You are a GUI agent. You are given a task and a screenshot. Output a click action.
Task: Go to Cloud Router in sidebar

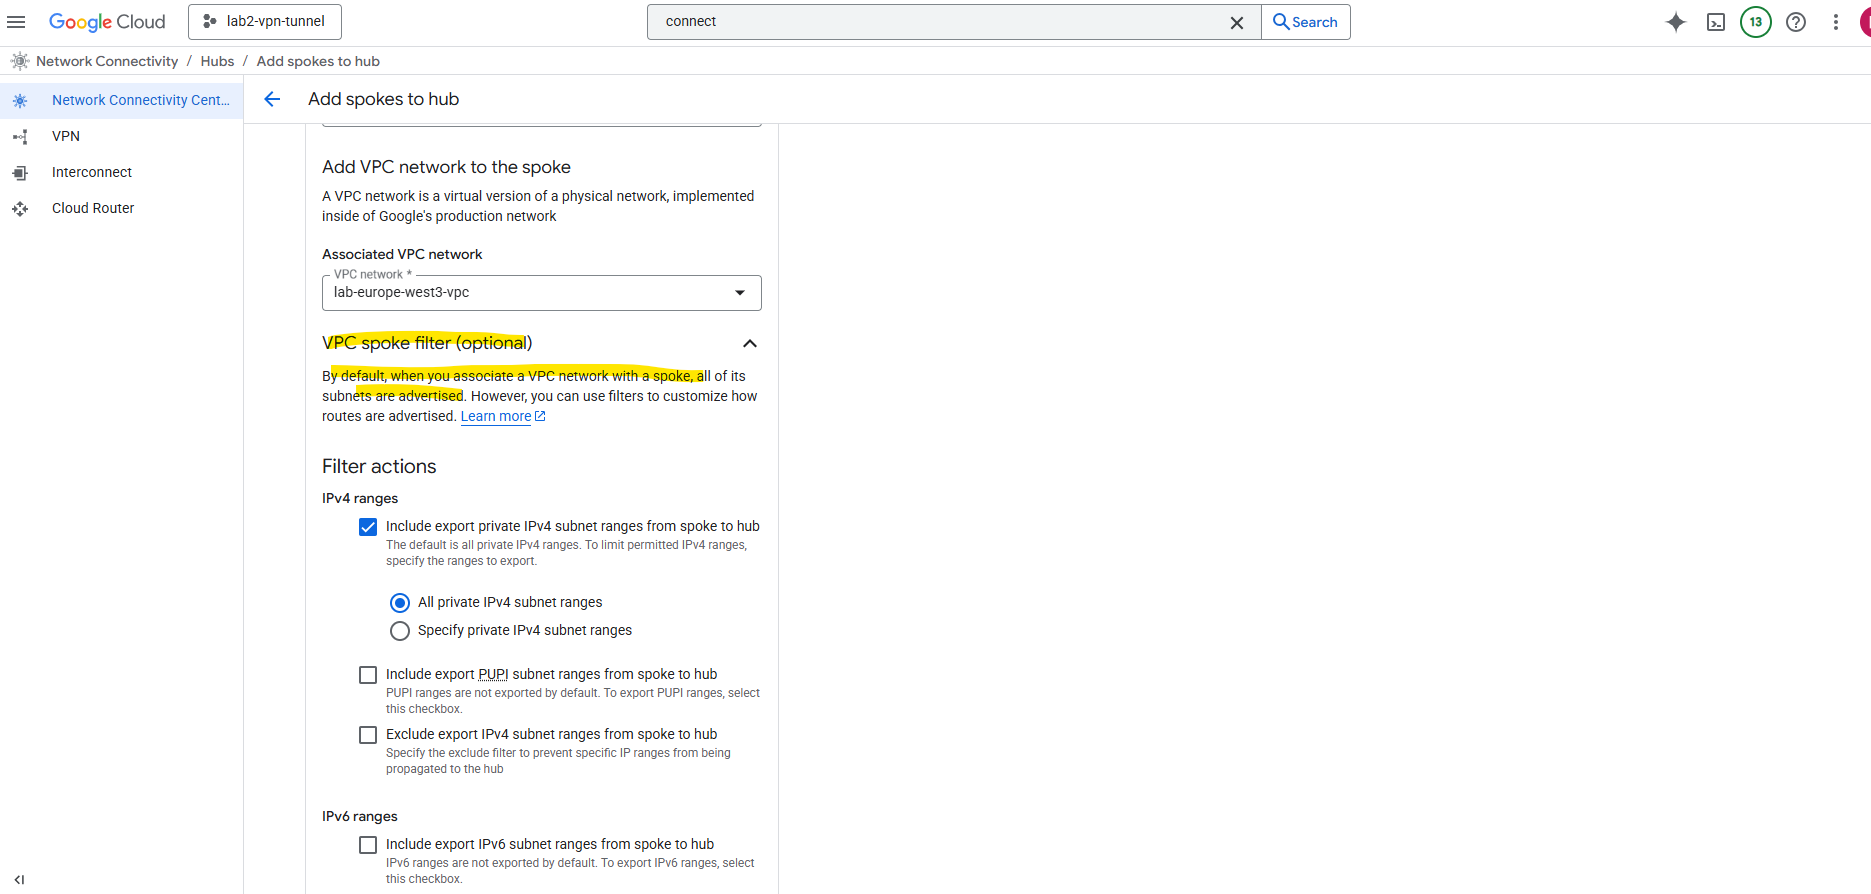click(93, 208)
